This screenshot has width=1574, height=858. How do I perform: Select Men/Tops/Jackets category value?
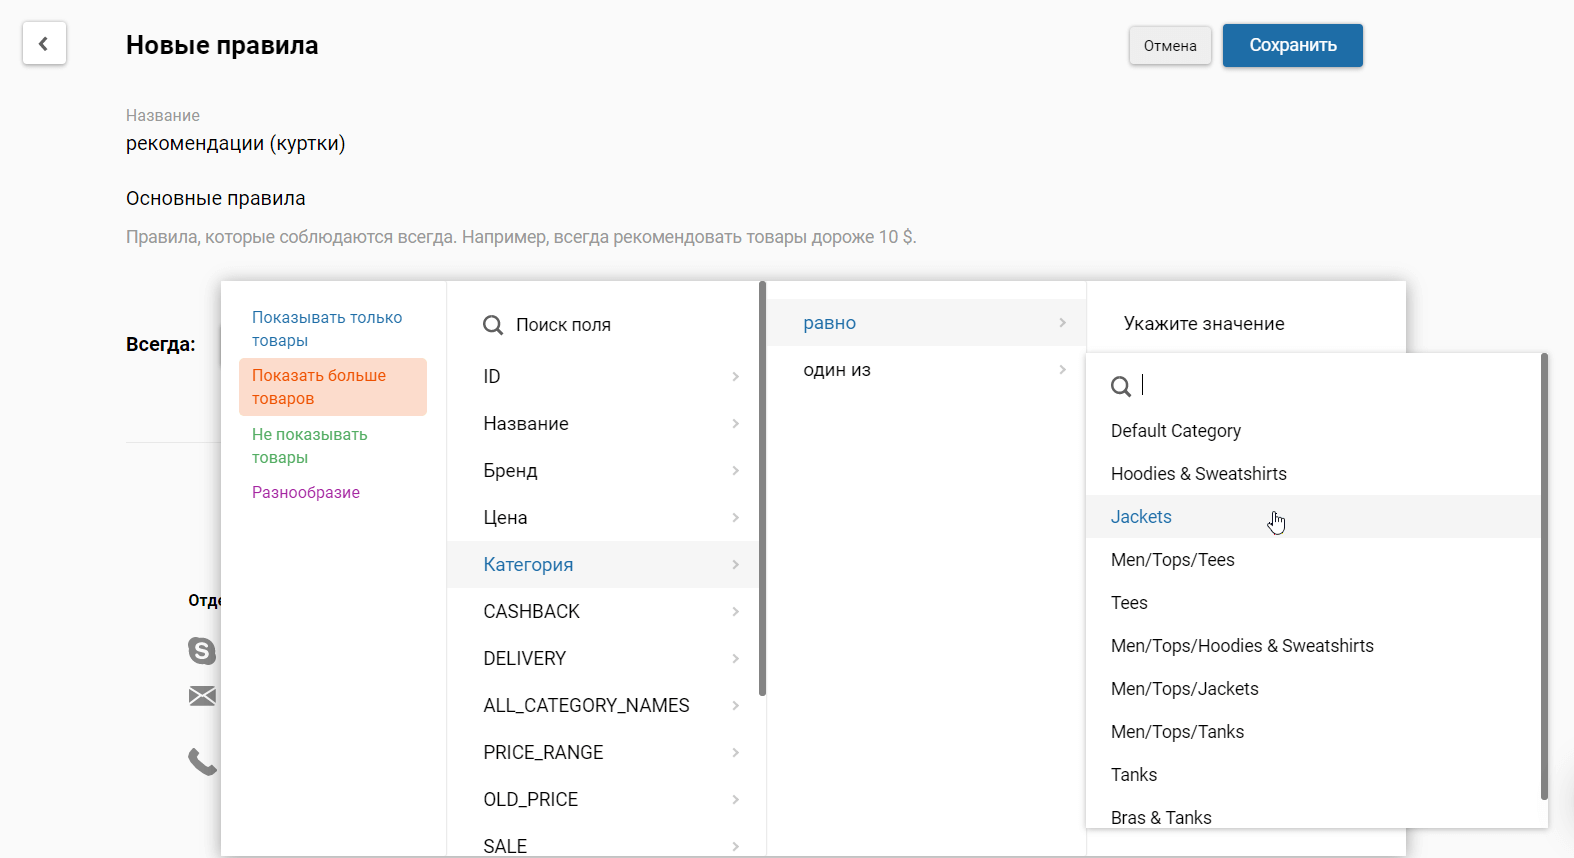tap(1184, 689)
